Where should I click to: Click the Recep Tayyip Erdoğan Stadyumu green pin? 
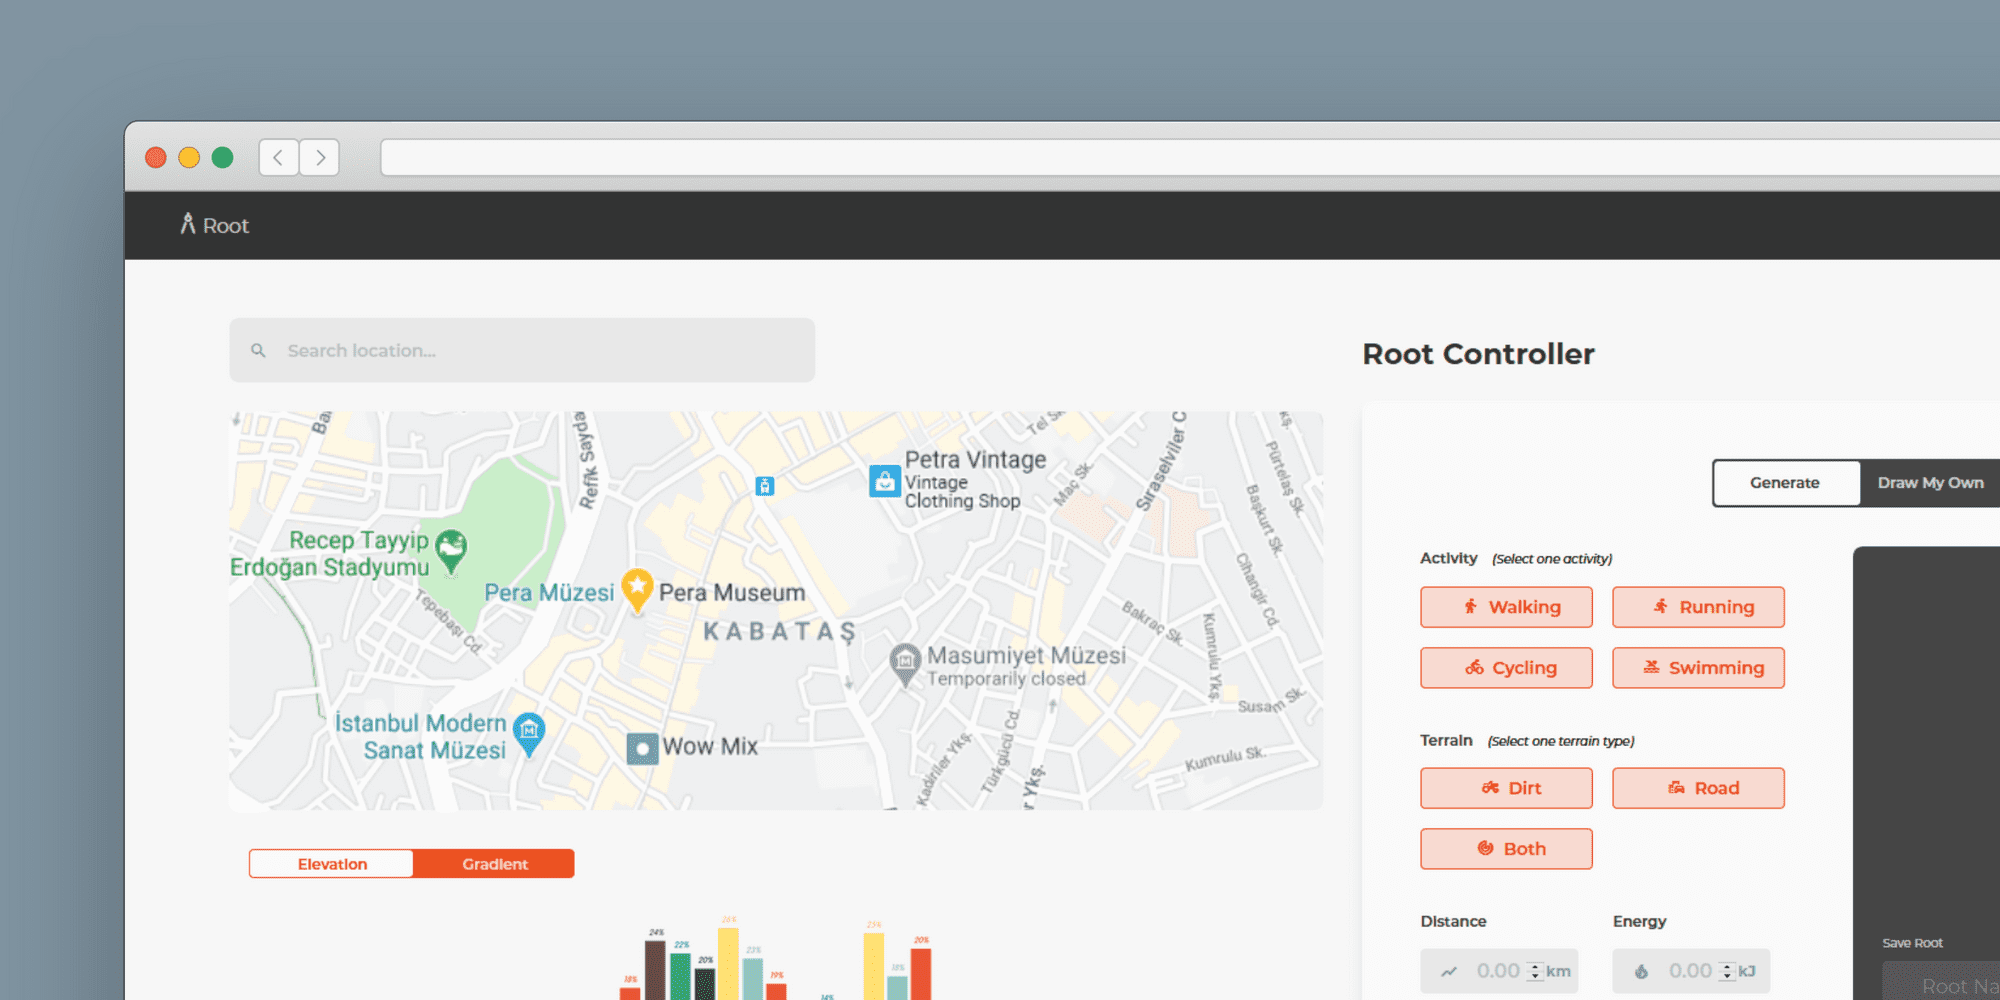point(451,551)
